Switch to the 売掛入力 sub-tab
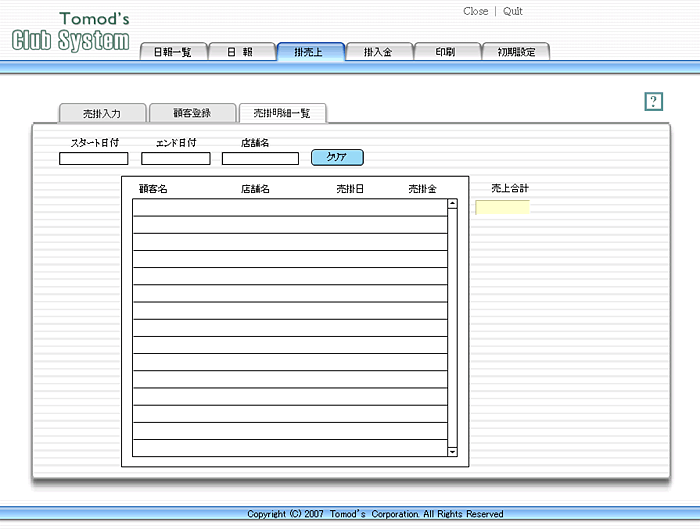 coord(102,113)
